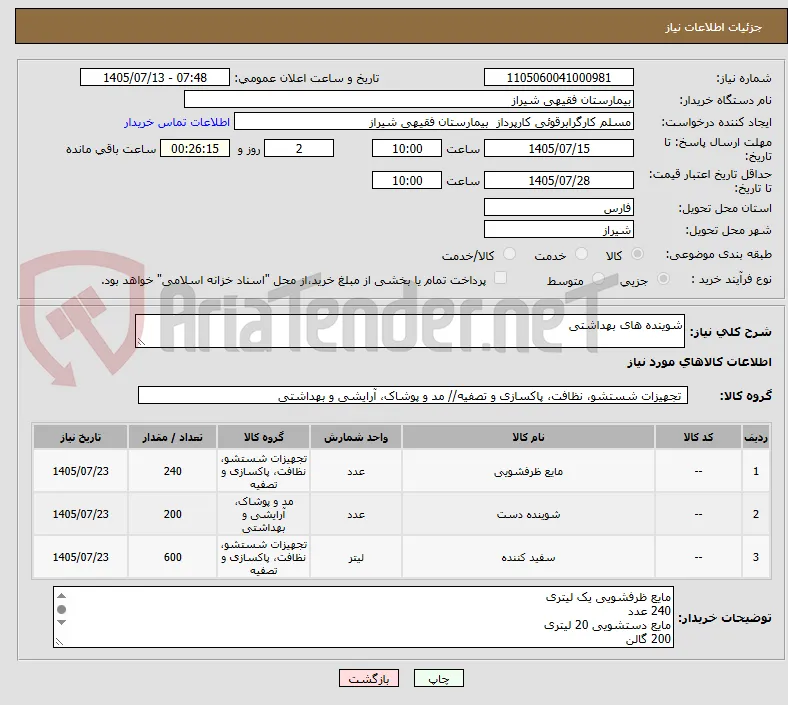
Task: Select the کالا/خدمت radio button
Action: coord(510,254)
